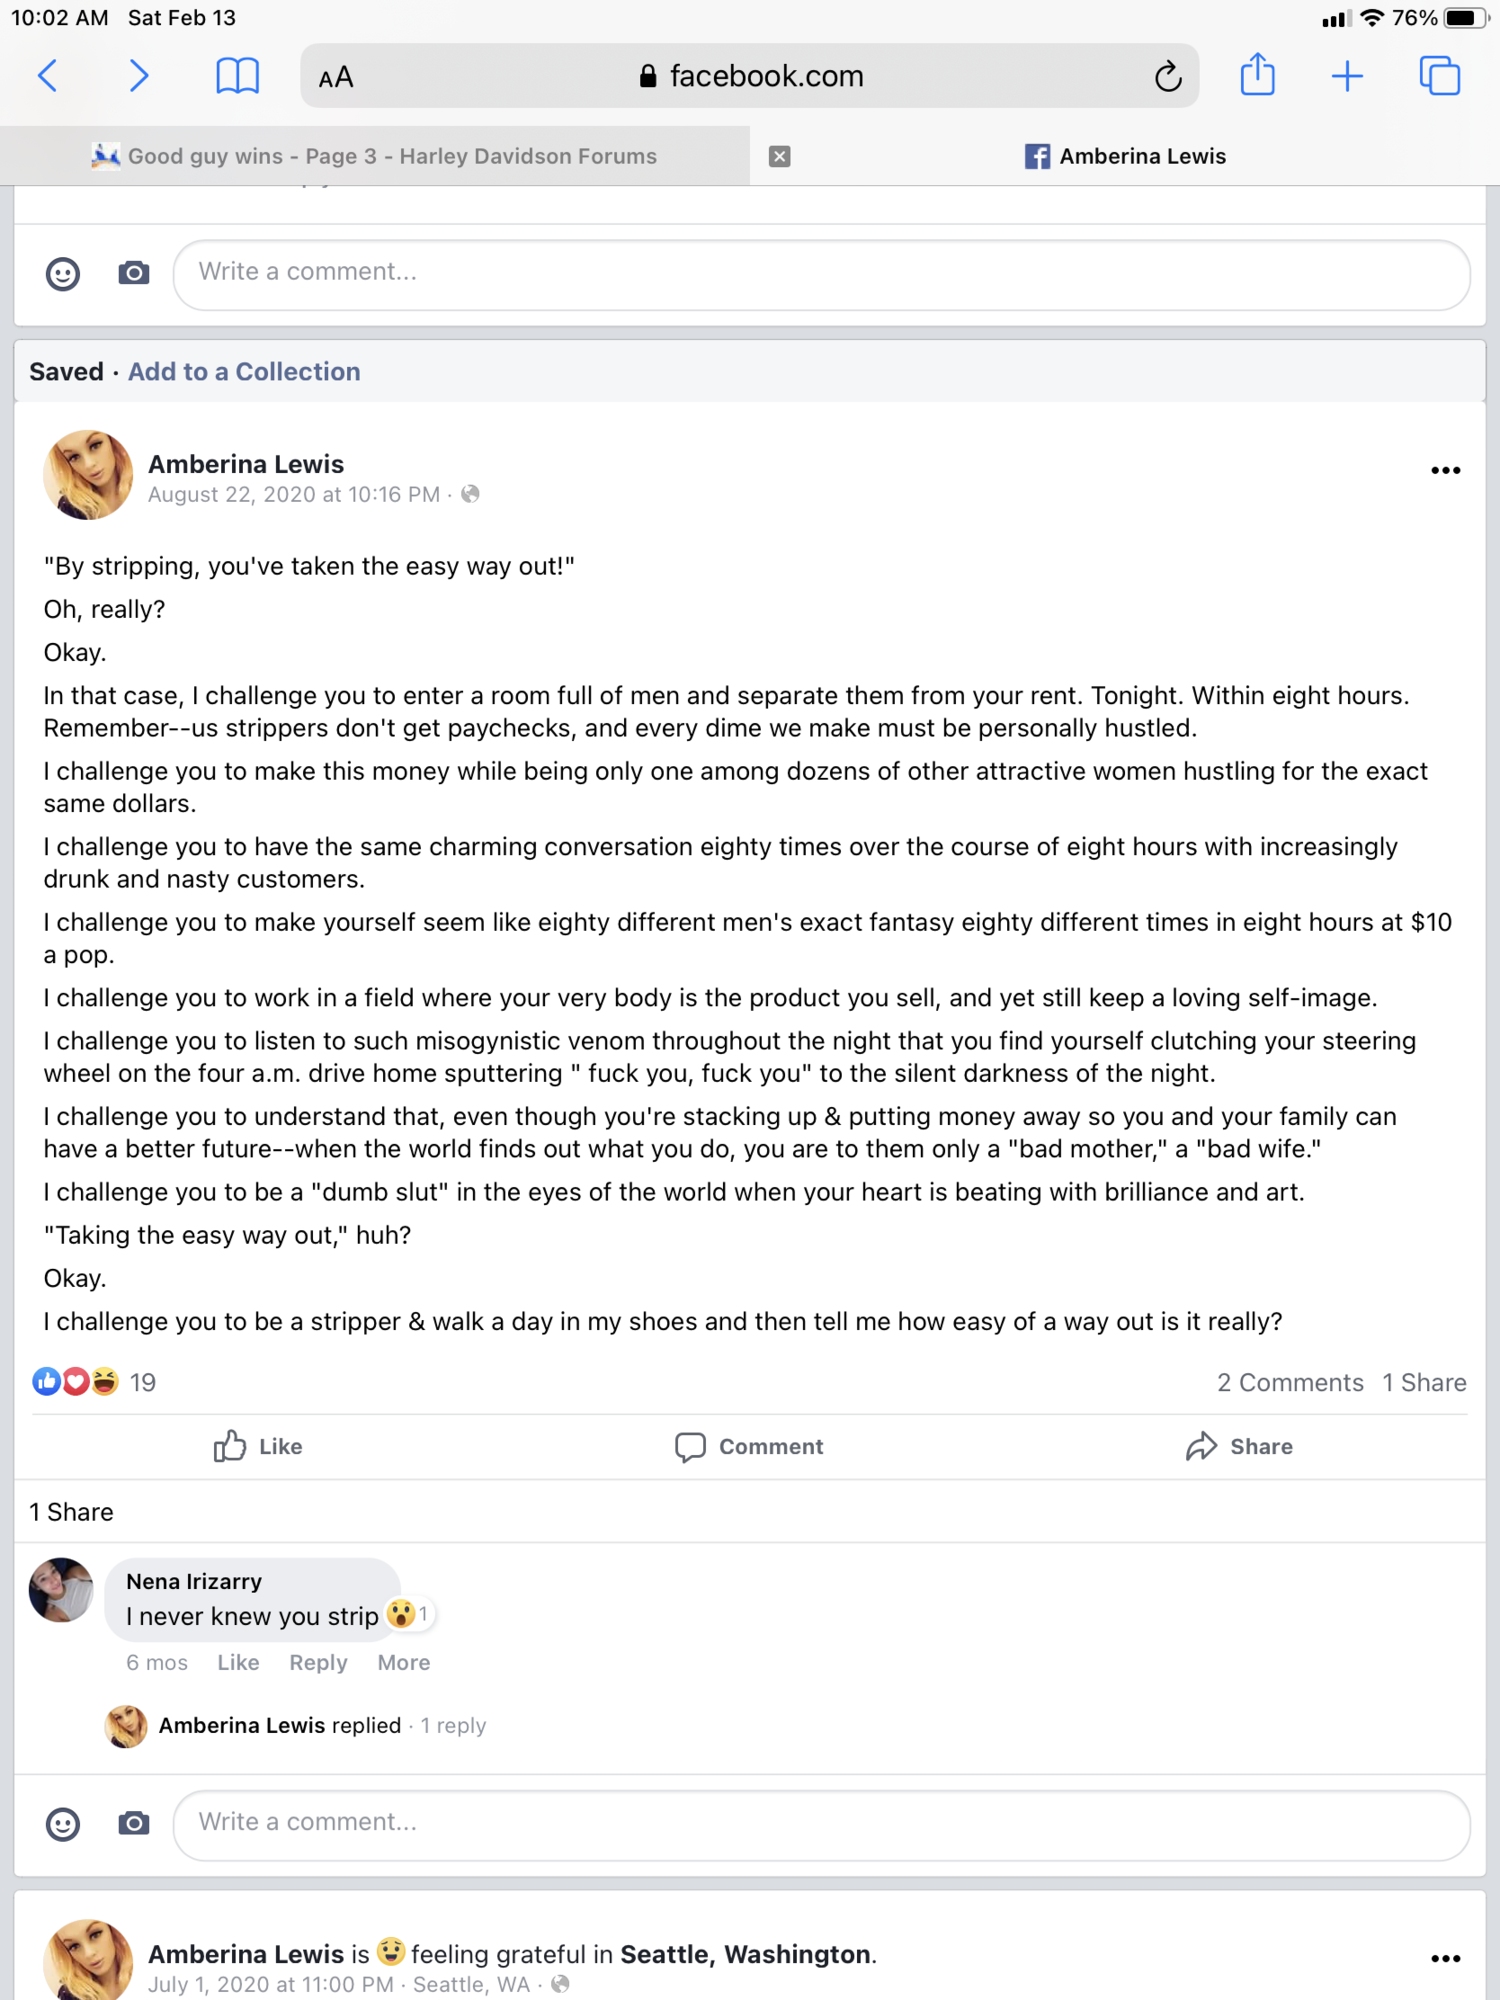
Task: Open Reader text size AA control
Action: pyautogui.click(x=336, y=77)
